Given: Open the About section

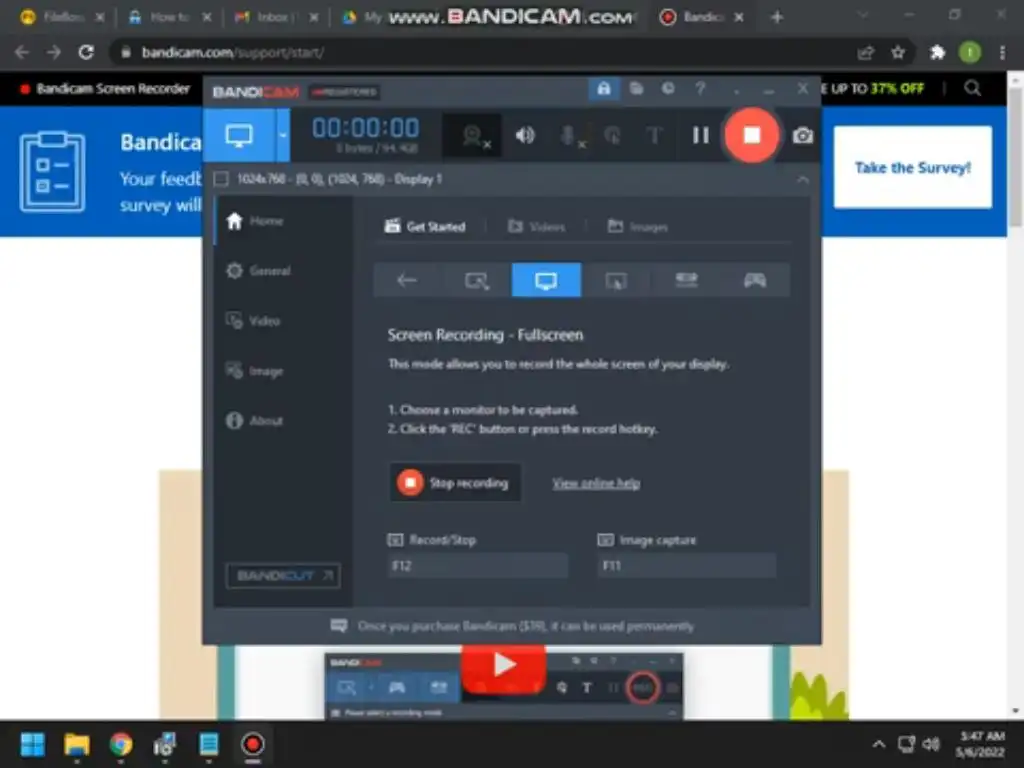Looking at the screenshot, I should coord(255,421).
